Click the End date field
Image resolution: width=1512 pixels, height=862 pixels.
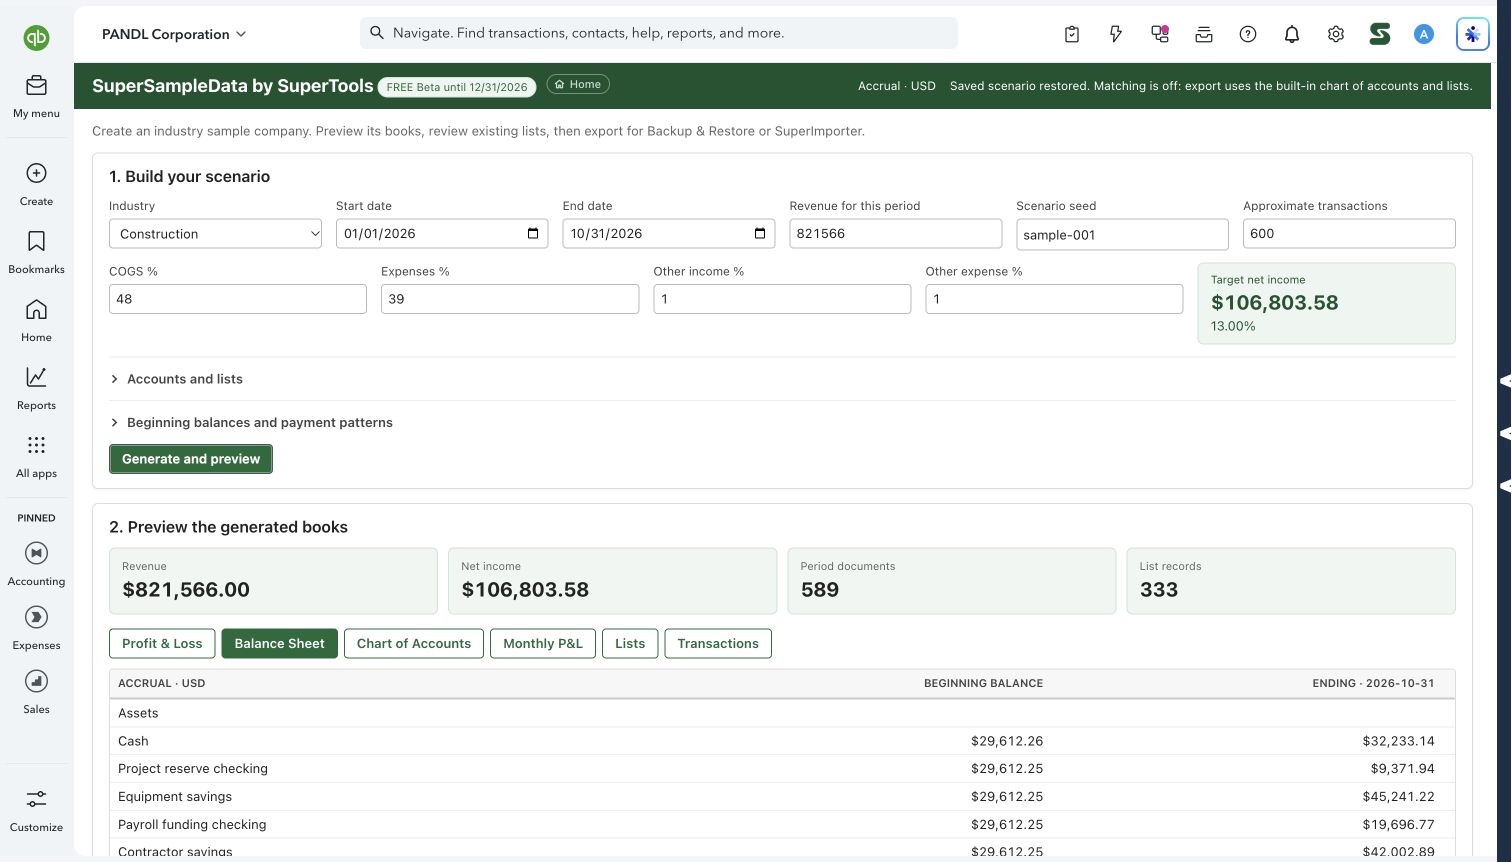(669, 234)
